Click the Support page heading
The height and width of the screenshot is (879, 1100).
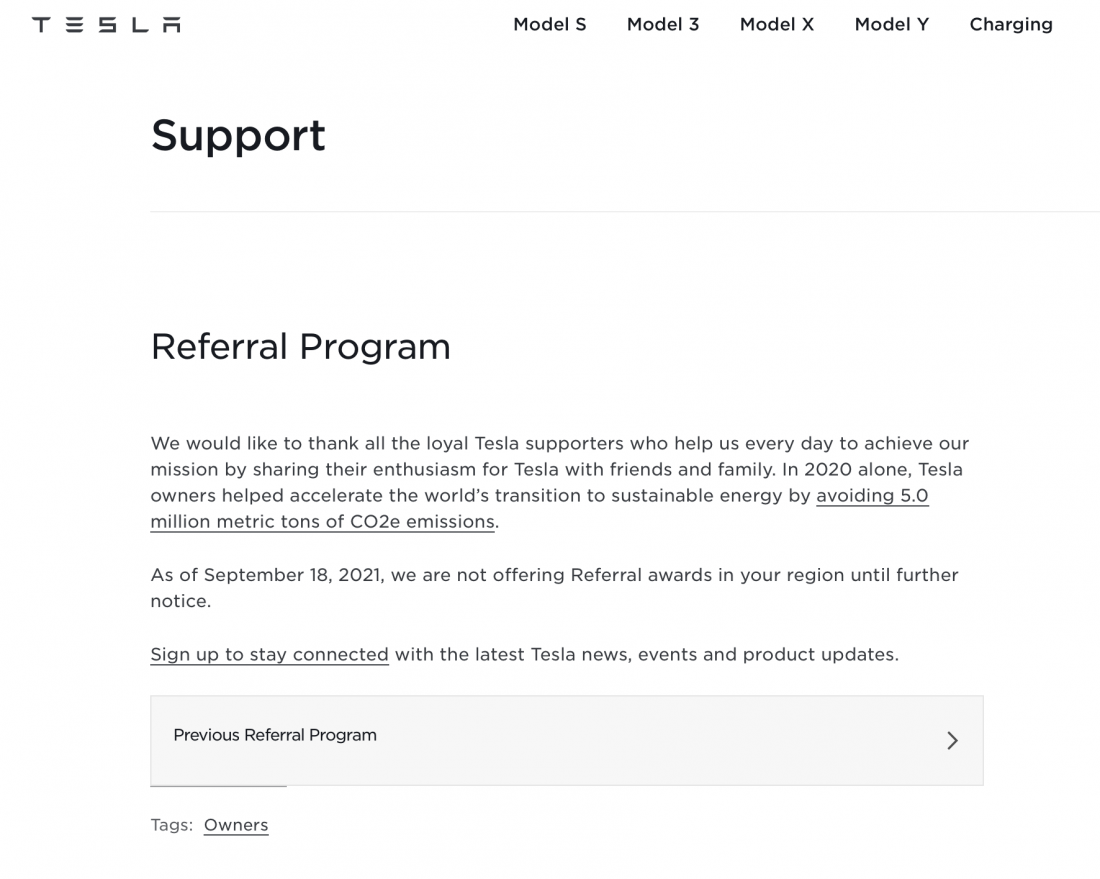pyautogui.click(x=238, y=135)
